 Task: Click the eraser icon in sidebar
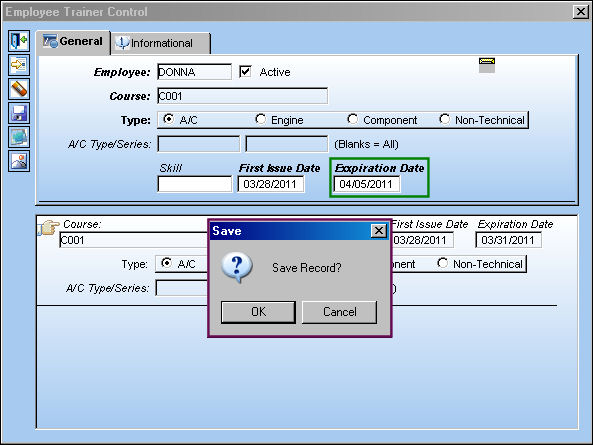tap(19, 89)
